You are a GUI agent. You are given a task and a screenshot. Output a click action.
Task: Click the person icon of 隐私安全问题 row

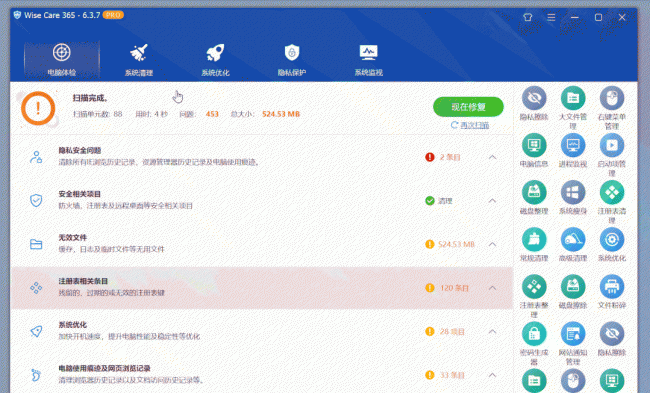(x=36, y=157)
